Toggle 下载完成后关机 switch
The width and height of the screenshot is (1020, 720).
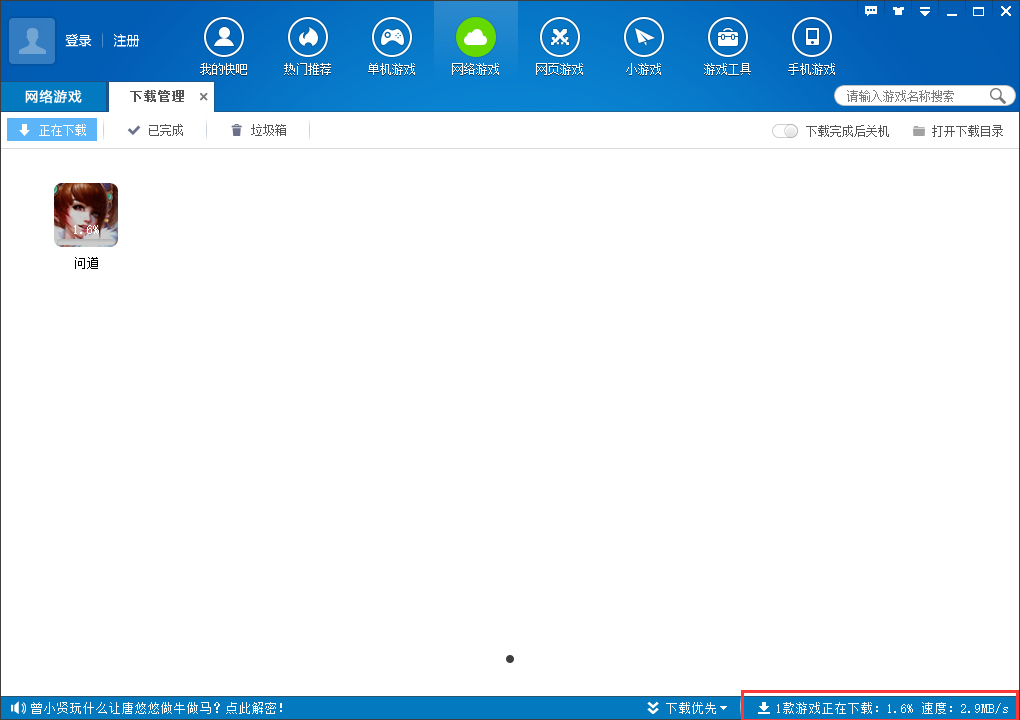coord(785,131)
